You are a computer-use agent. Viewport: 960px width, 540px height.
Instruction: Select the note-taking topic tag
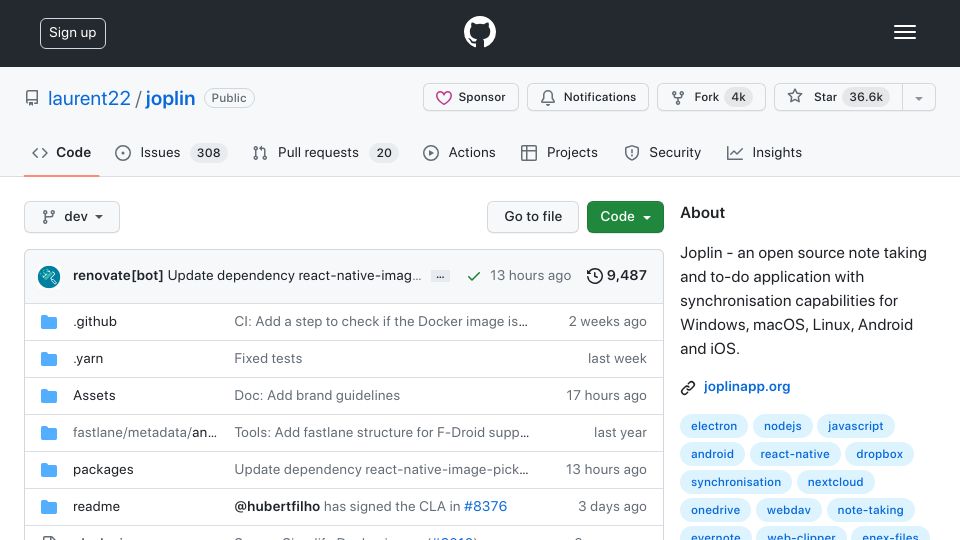[x=870, y=510]
